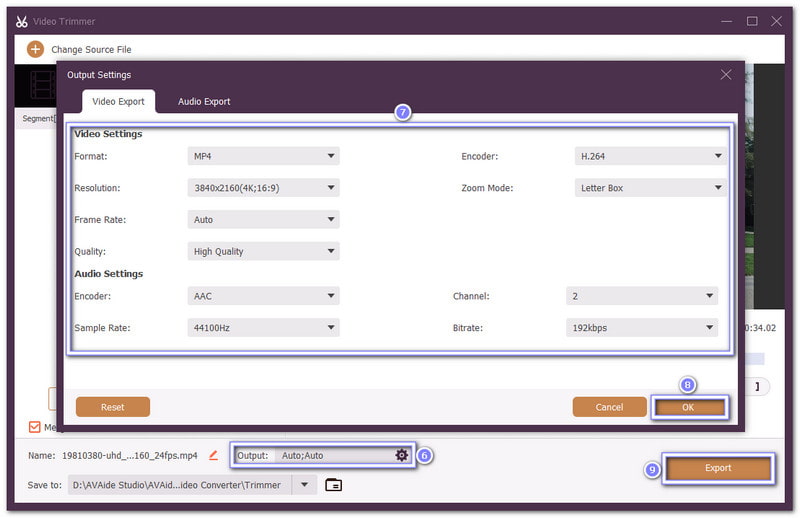Click the Video Trimmer scissors logo
Image resolution: width=800 pixels, height=518 pixels.
pyautogui.click(x=22, y=21)
